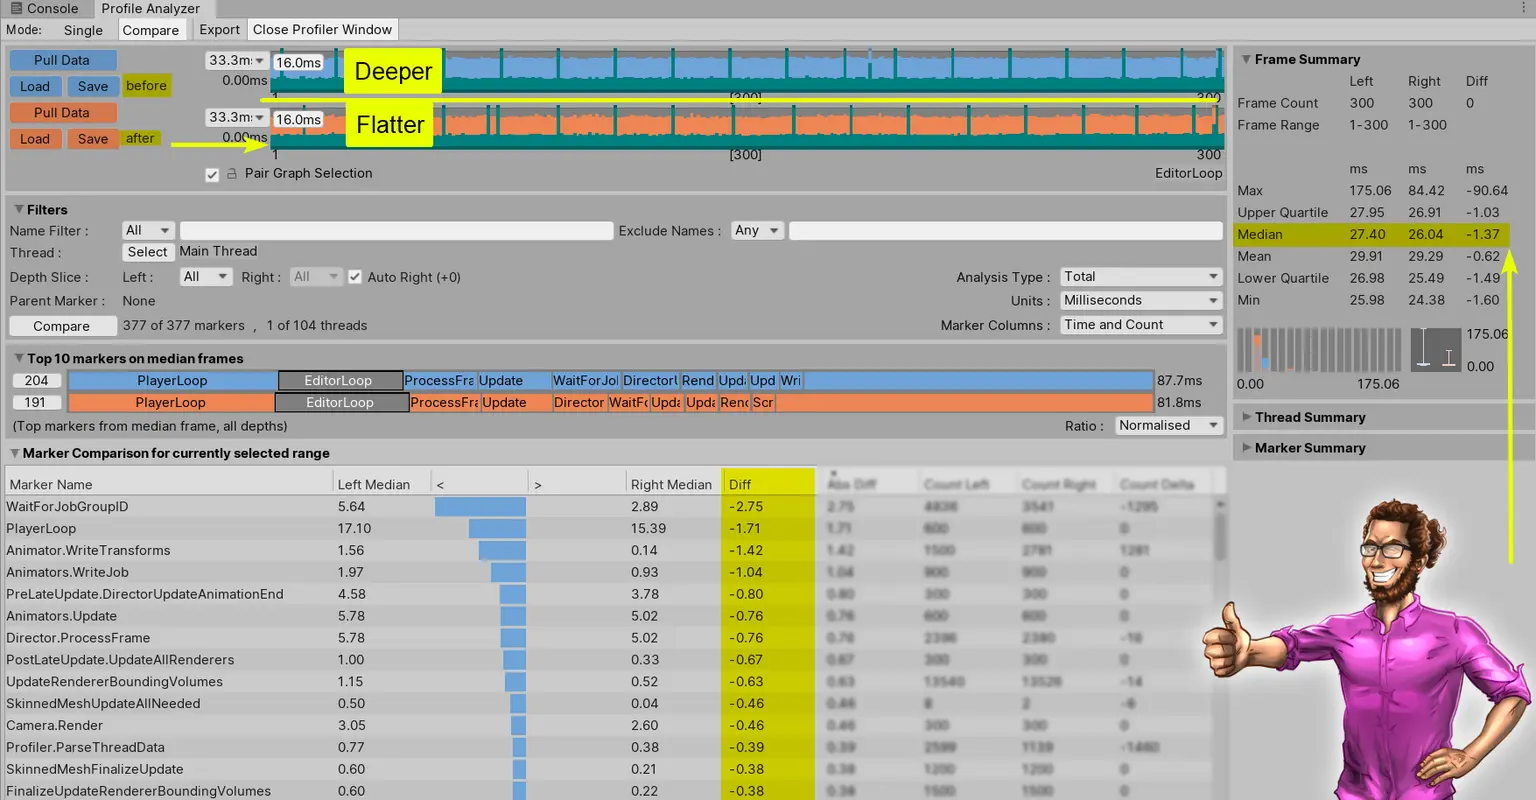The image size is (1536, 800).
Task: Select the WaitForJobGroupID marker row
Action: coord(68,507)
